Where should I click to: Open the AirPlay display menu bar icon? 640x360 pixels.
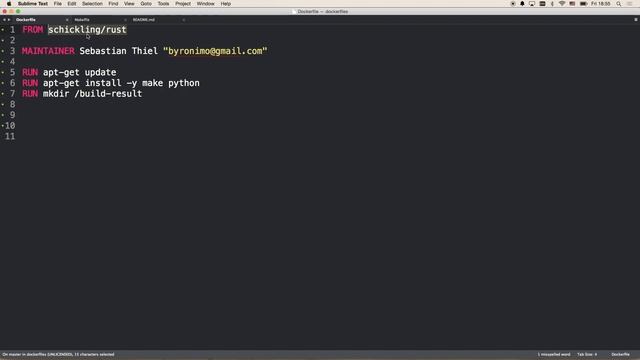[x=532, y=4]
